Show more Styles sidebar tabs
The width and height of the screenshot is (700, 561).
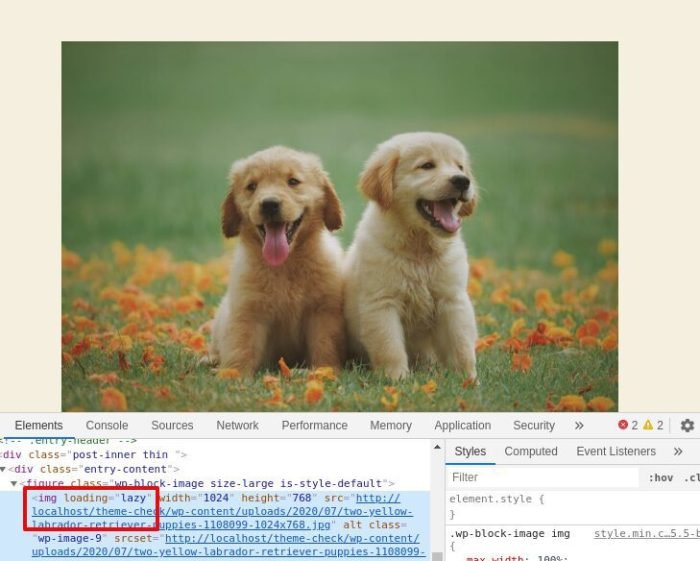coord(678,451)
